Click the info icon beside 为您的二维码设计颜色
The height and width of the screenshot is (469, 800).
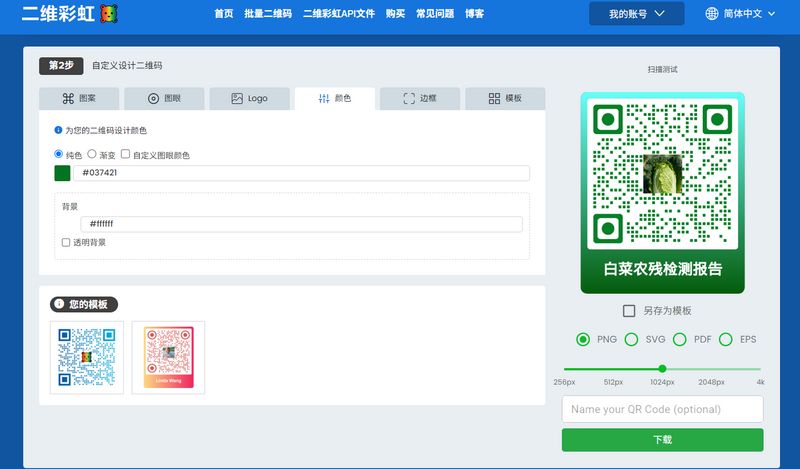click(x=58, y=130)
